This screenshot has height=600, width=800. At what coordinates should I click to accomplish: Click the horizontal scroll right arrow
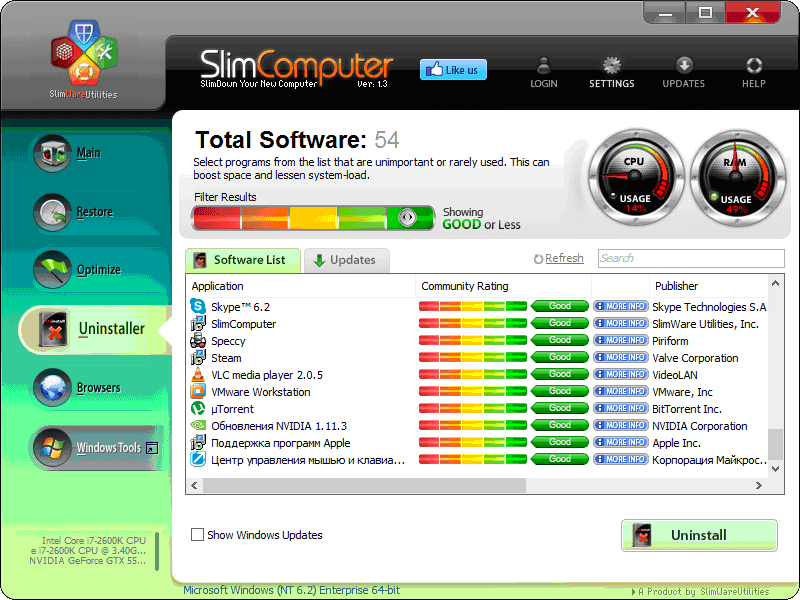(x=759, y=485)
